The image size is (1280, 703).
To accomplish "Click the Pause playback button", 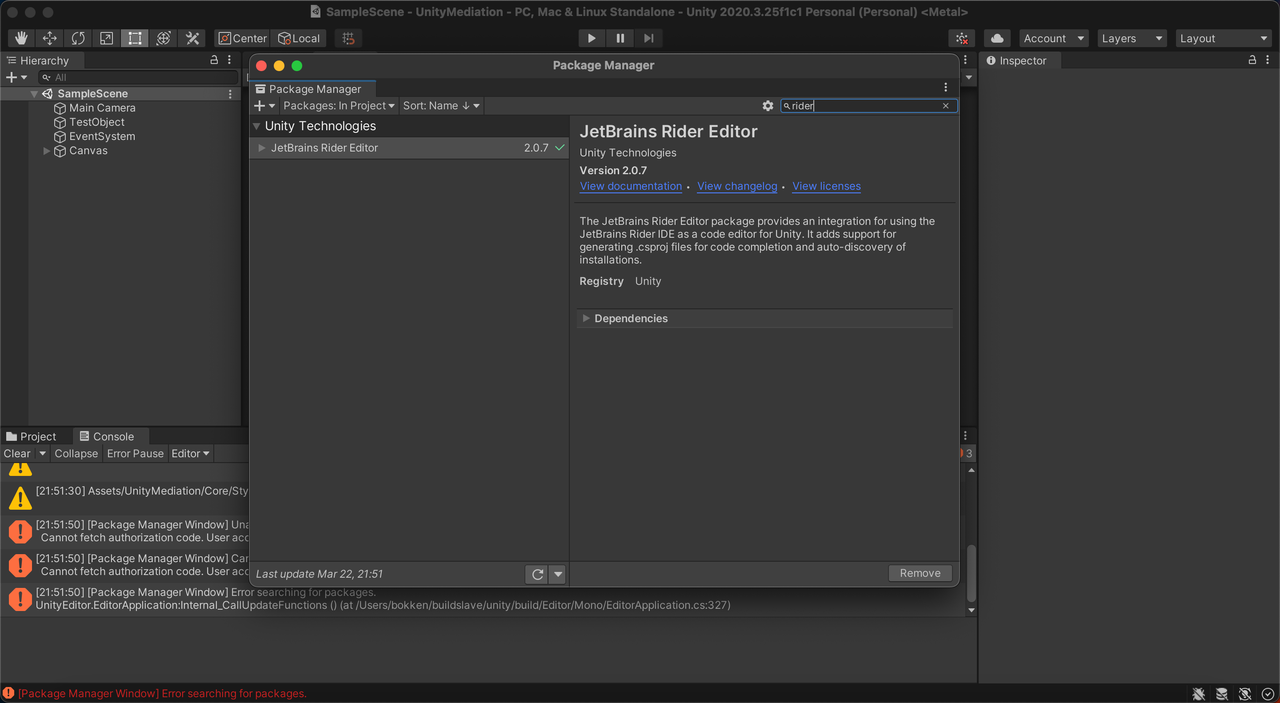I will tap(620, 38).
